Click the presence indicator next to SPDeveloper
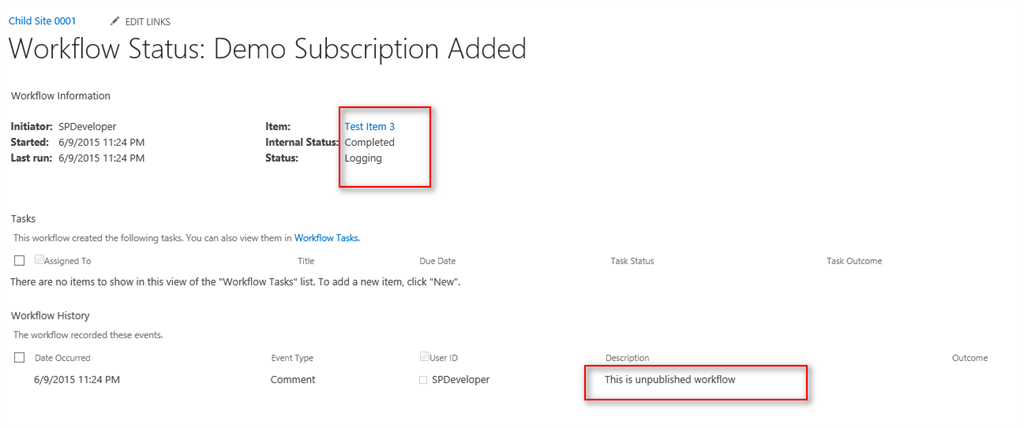The height and width of the screenshot is (428, 1024). (x=423, y=380)
